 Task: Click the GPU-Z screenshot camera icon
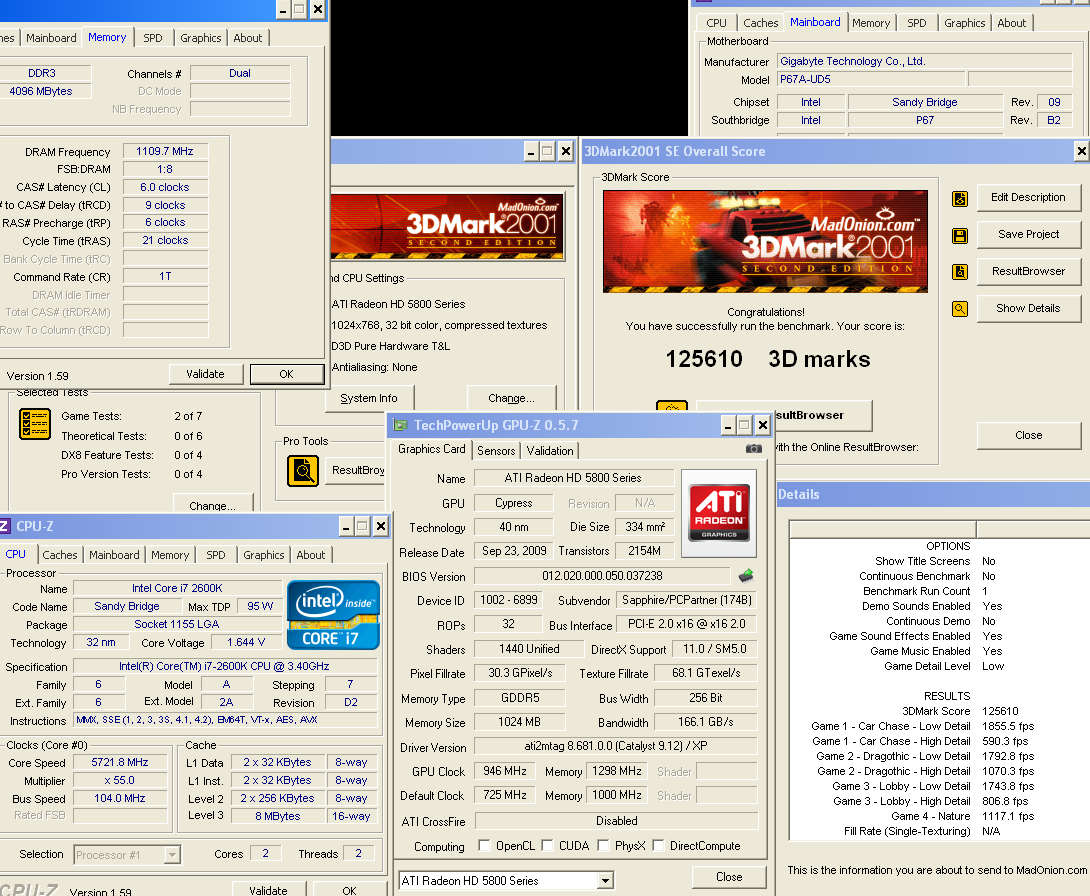pos(754,449)
